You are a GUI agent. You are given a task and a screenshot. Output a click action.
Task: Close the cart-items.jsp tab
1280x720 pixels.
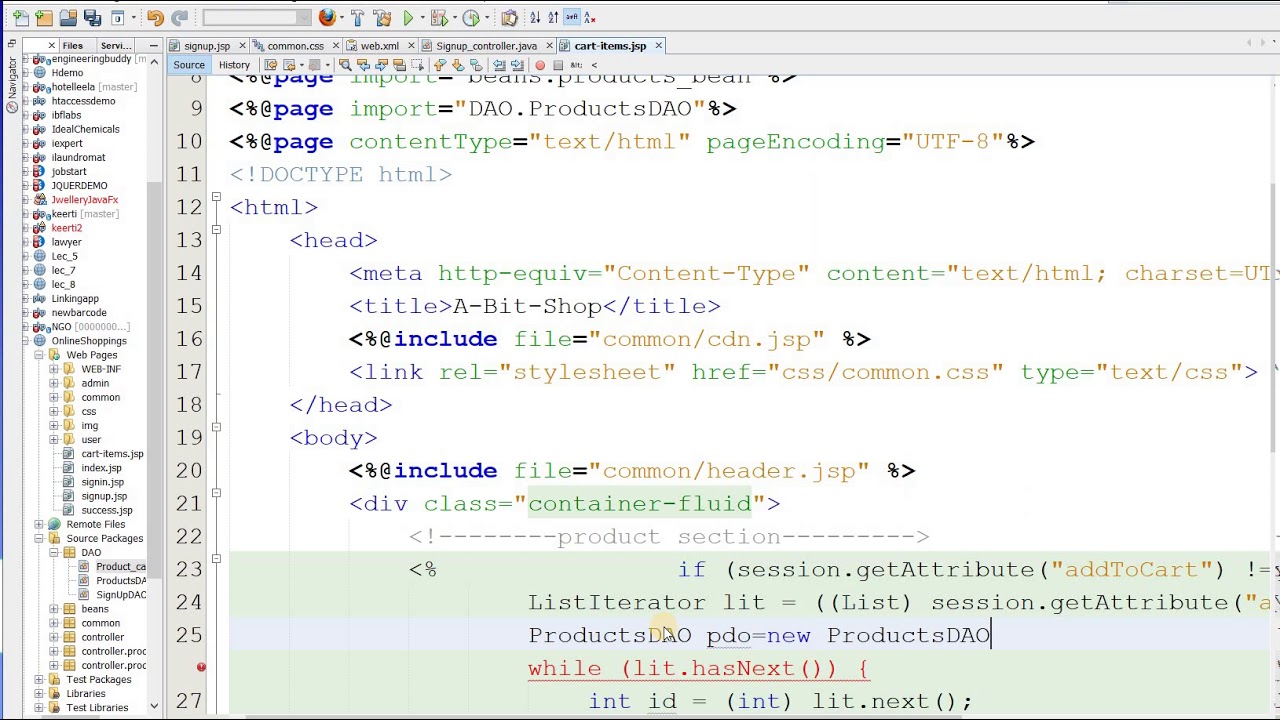point(658,46)
